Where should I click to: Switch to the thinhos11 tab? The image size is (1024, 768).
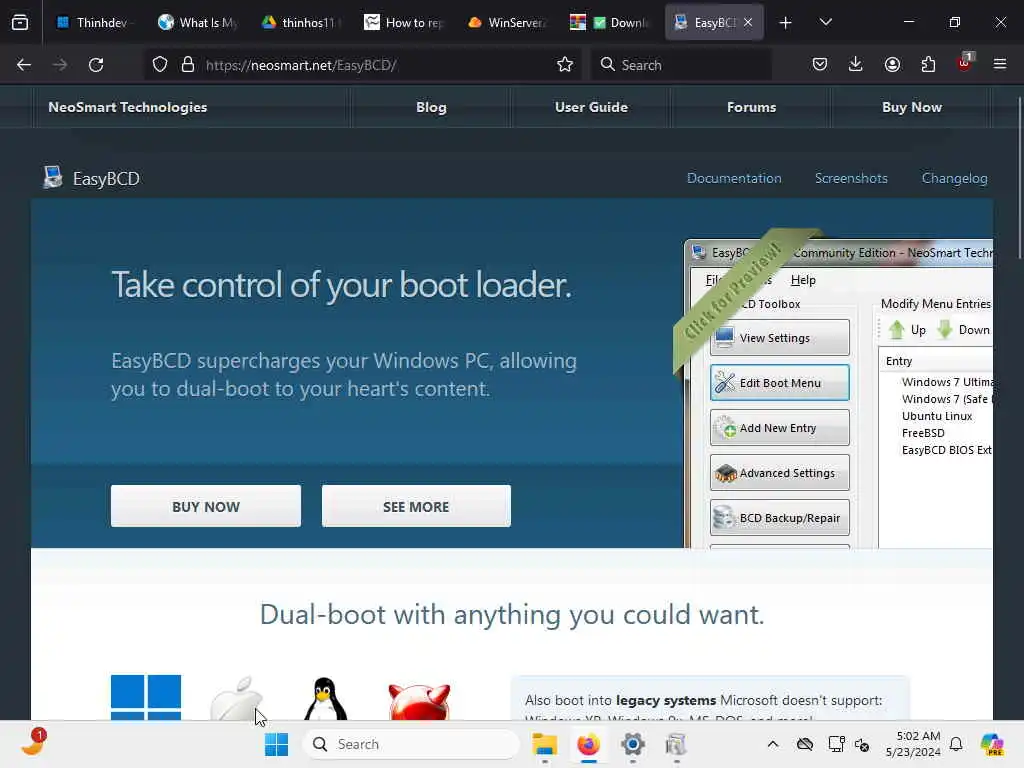click(301, 23)
